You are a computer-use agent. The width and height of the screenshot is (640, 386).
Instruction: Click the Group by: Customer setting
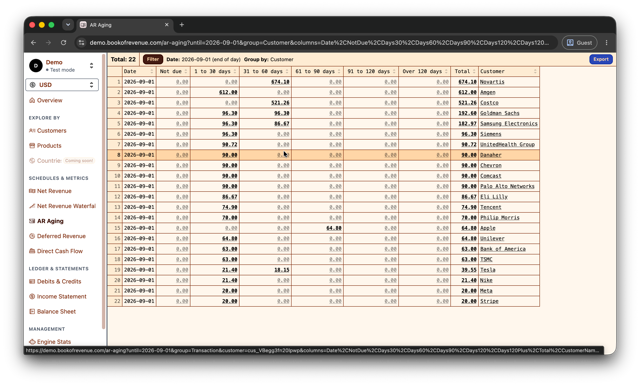point(269,60)
